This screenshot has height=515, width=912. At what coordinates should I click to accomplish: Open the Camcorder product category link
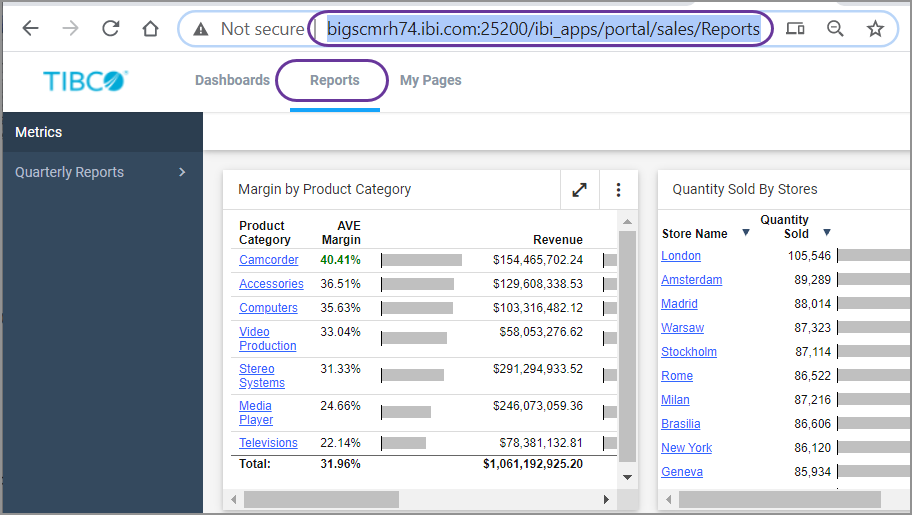tap(268, 260)
